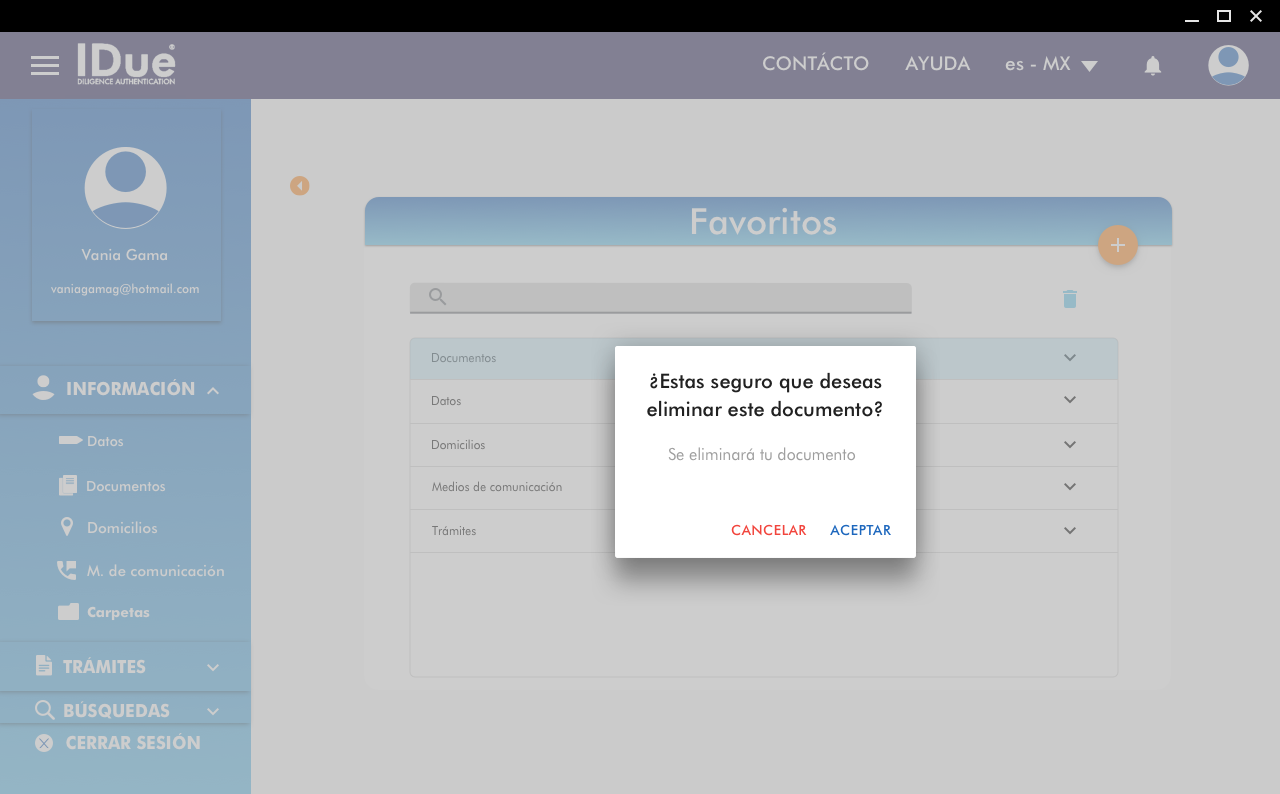Click the search magnifier icon
Viewport: 1280px width, 794px height.
(437, 297)
